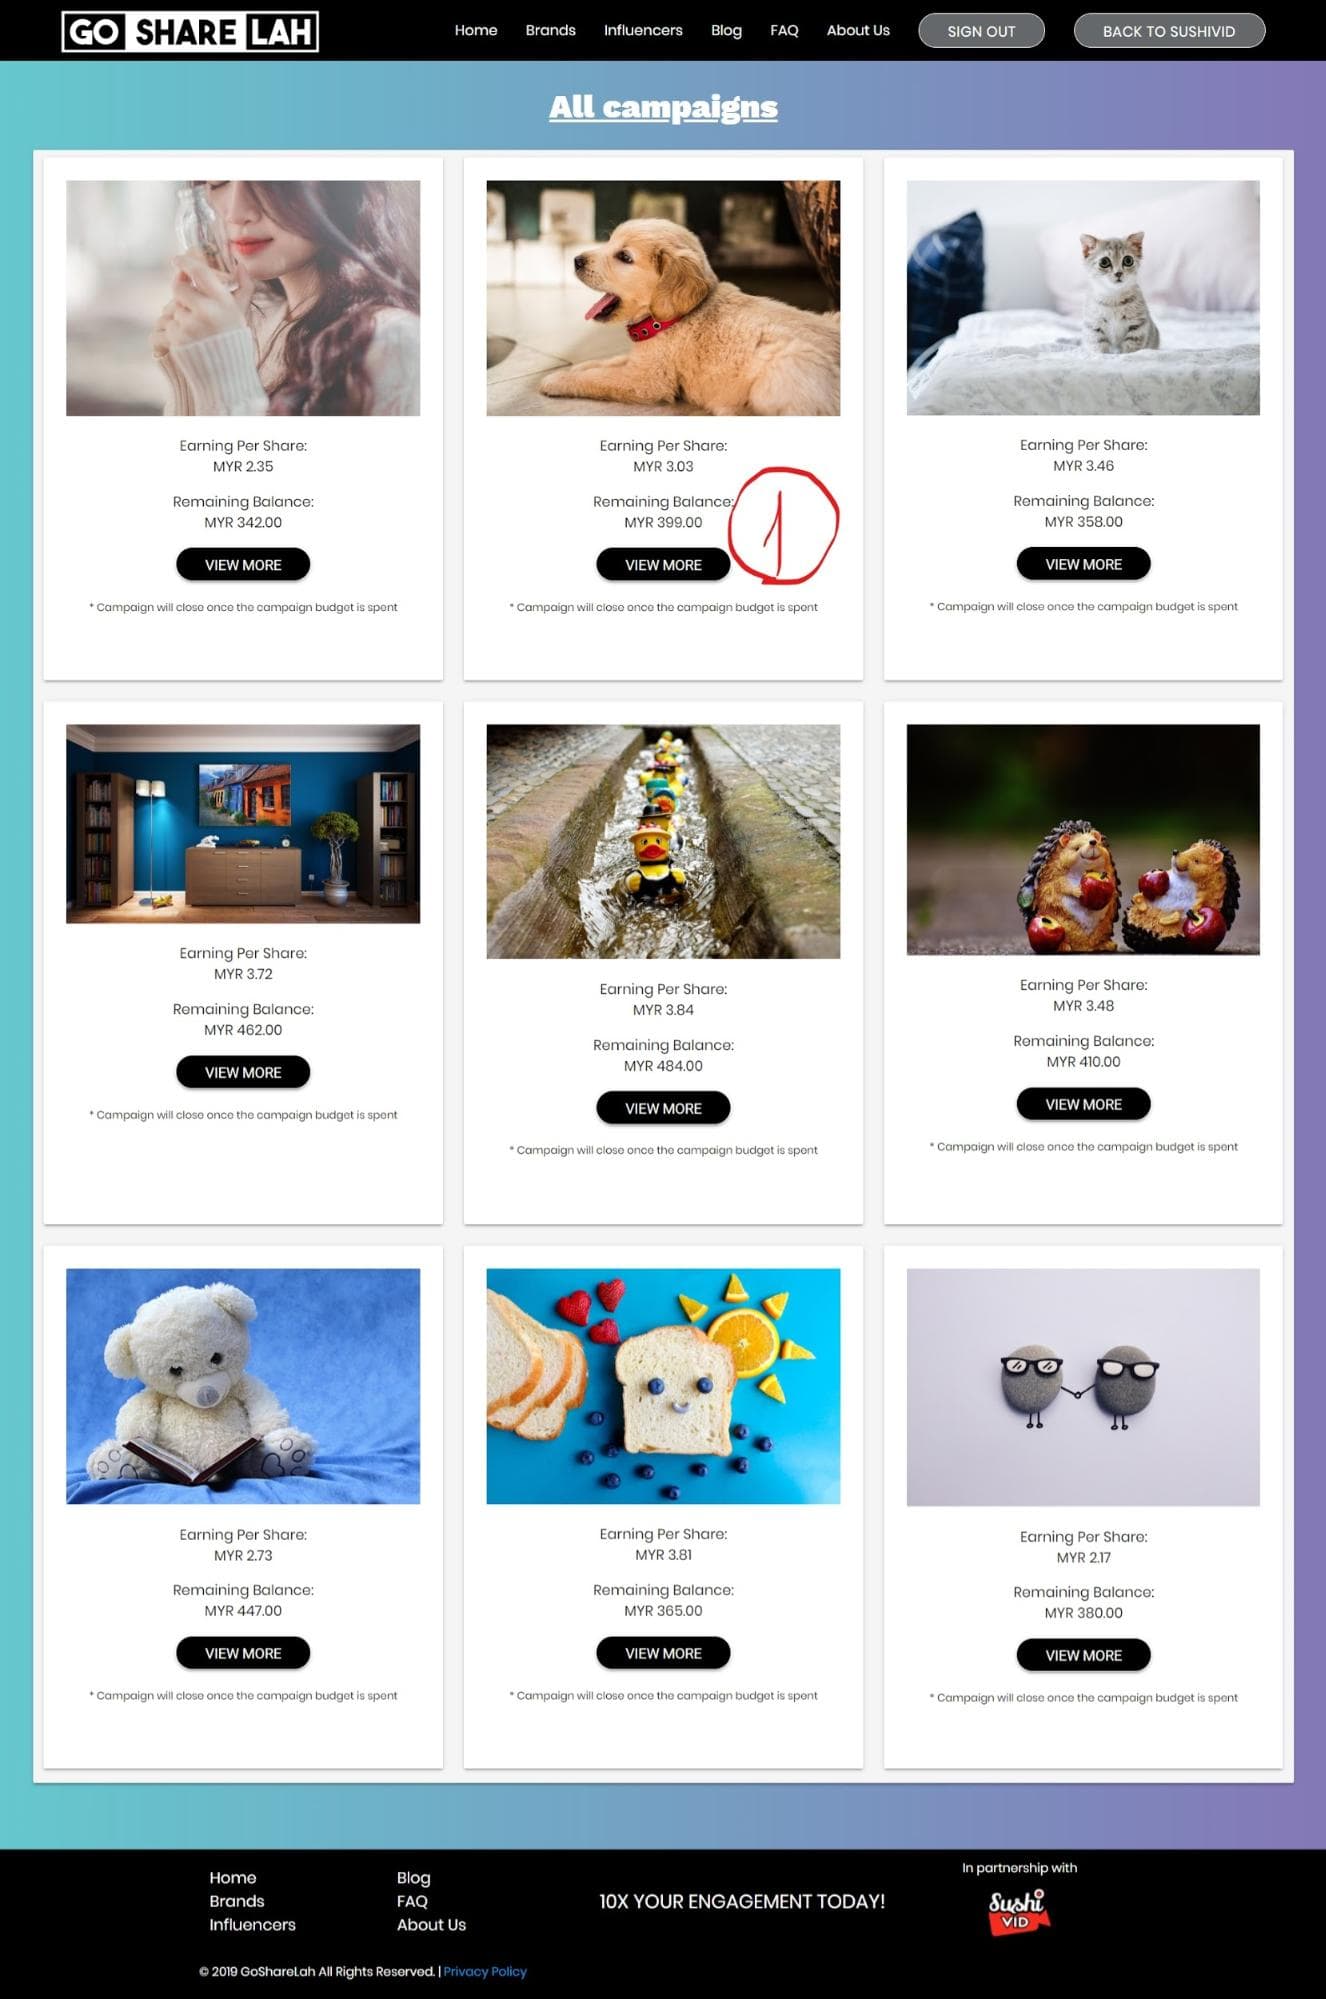1326x1999 pixels.
Task: Click the All campaigns heading link
Action: [x=663, y=107]
